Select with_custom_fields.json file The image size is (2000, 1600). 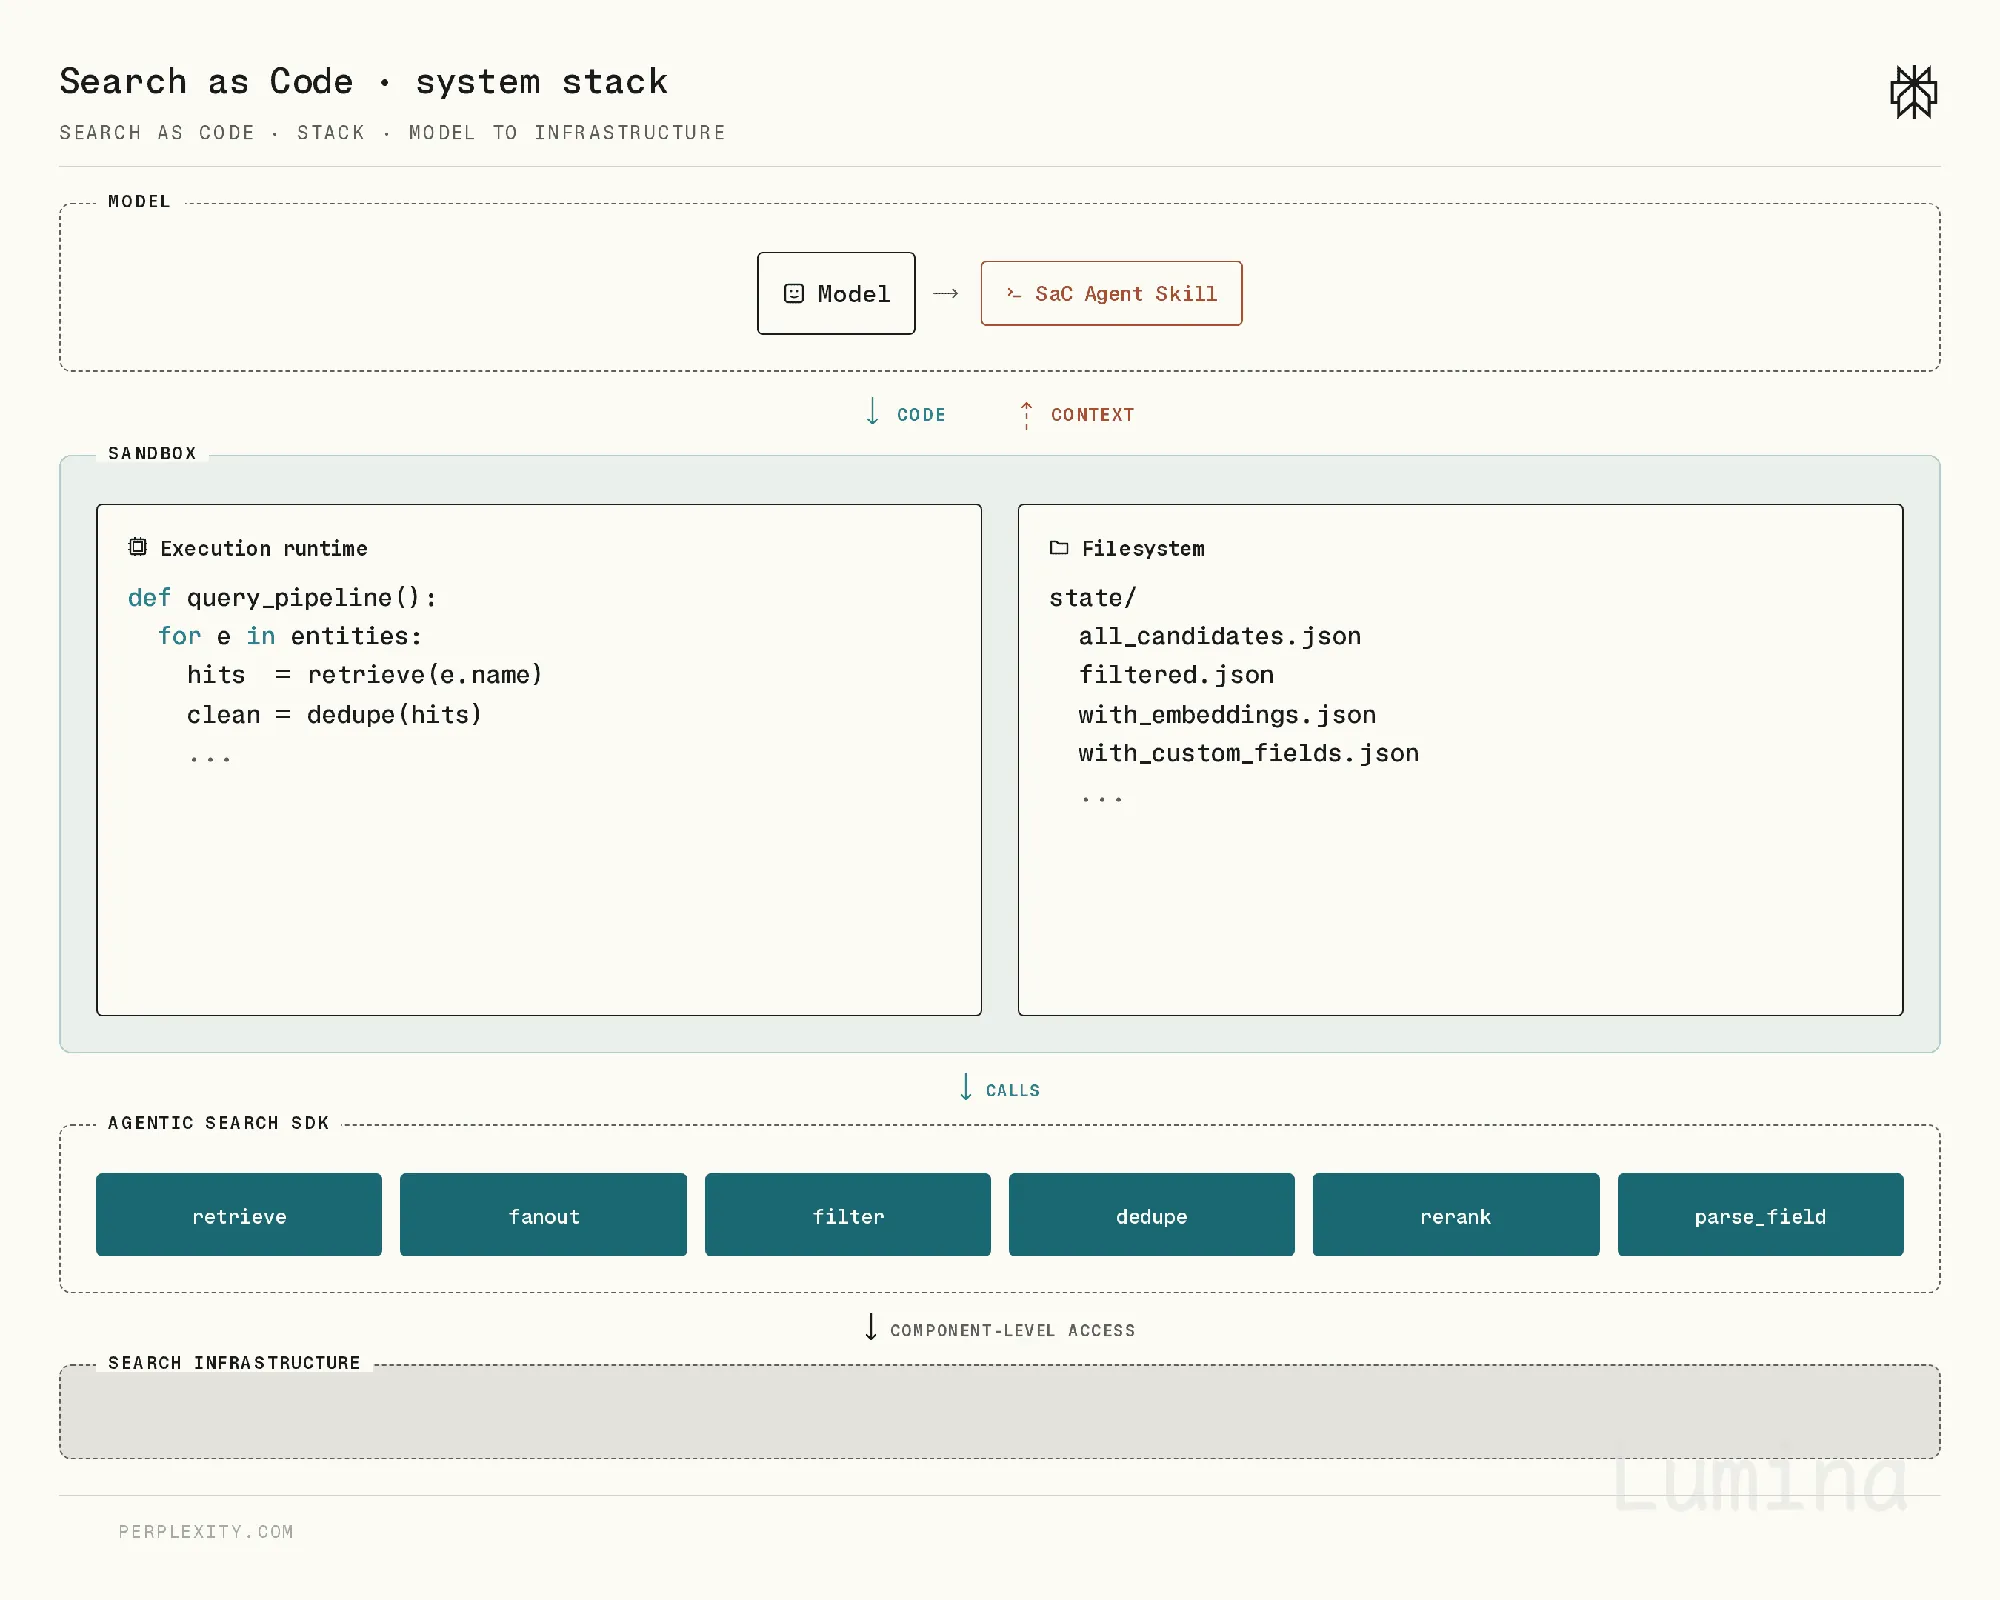[x=1248, y=753]
